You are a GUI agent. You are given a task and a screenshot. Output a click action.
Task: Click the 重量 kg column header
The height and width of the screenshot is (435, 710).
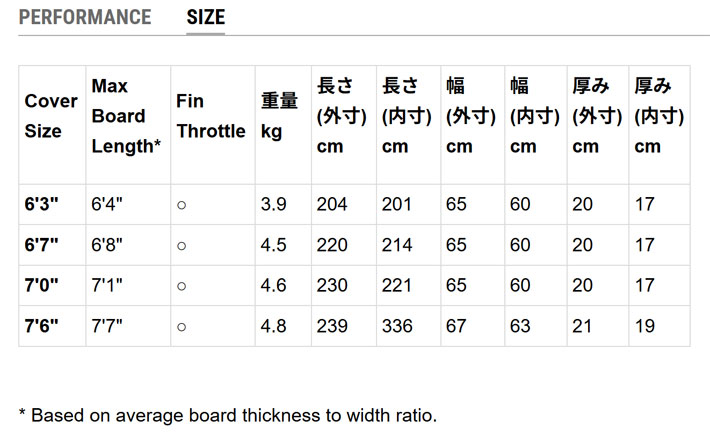tap(280, 116)
